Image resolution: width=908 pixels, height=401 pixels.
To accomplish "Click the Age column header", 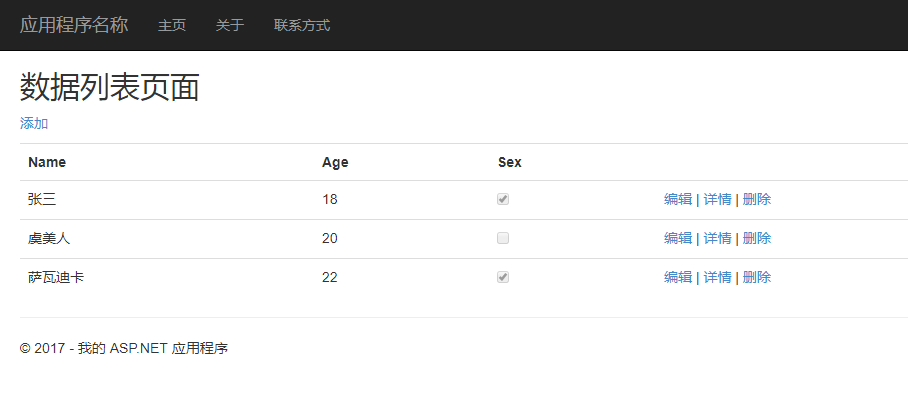I will click(335, 162).
